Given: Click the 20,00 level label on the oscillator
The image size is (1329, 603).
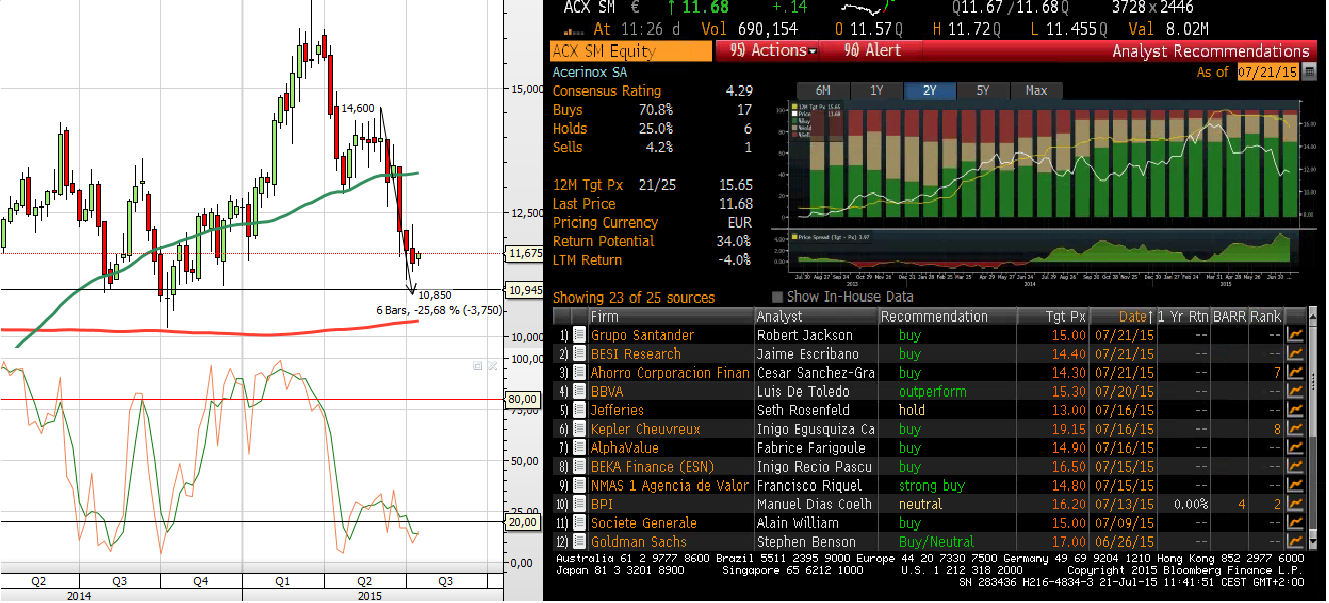Looking at the screenshot, I should pos(524,522).
